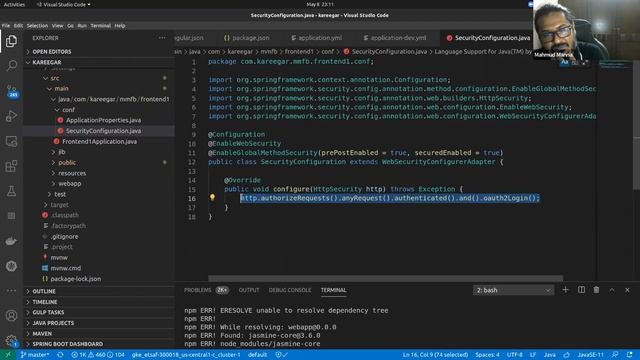
Task: Switch the master branch in status bar
Action: [x=35, y=355]
